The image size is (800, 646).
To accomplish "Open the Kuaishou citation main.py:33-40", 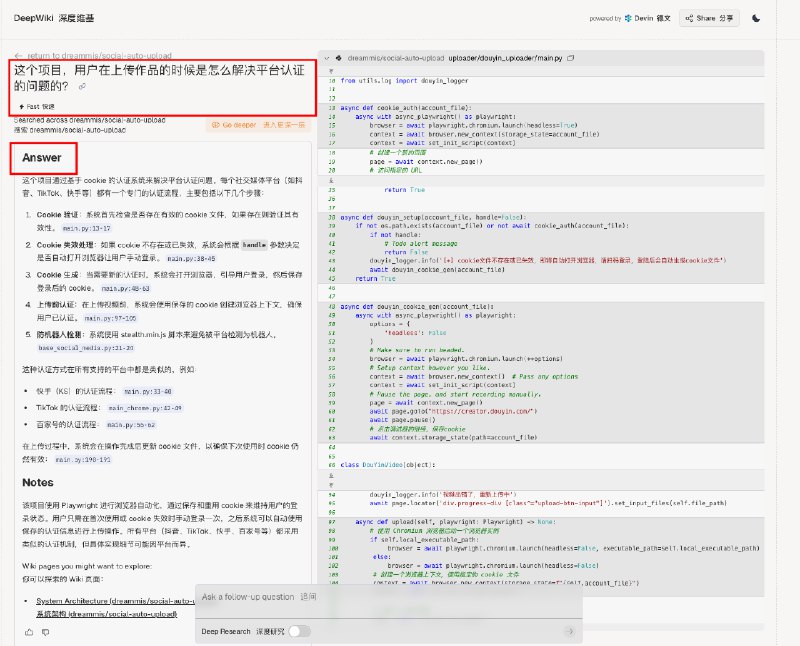I will (x=148, y=391).
